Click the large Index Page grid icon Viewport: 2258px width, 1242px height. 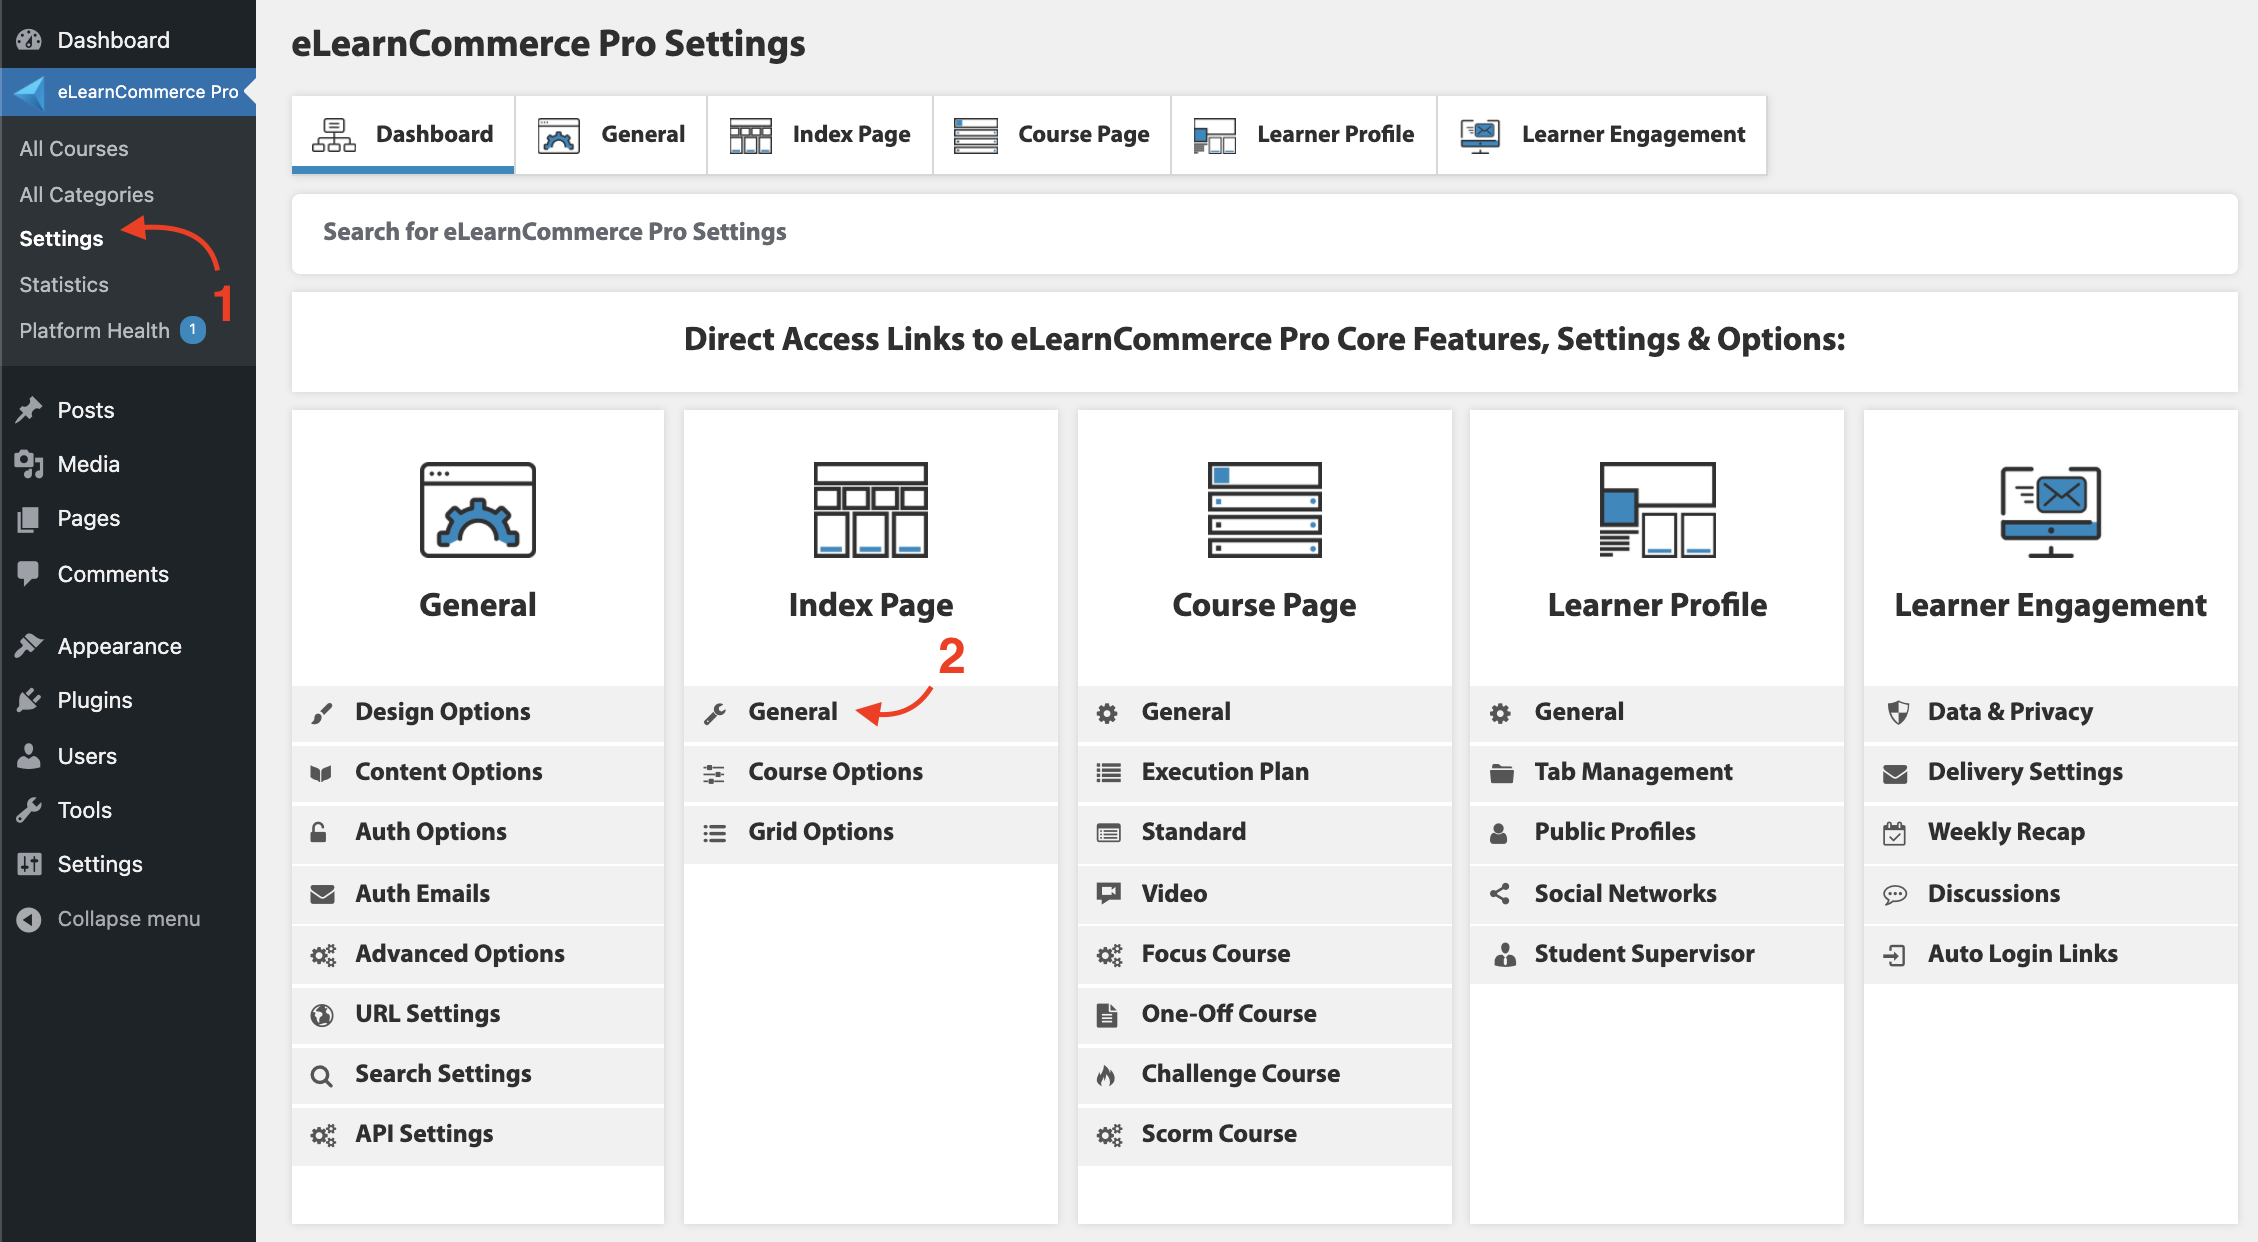[x=870, y=510]
